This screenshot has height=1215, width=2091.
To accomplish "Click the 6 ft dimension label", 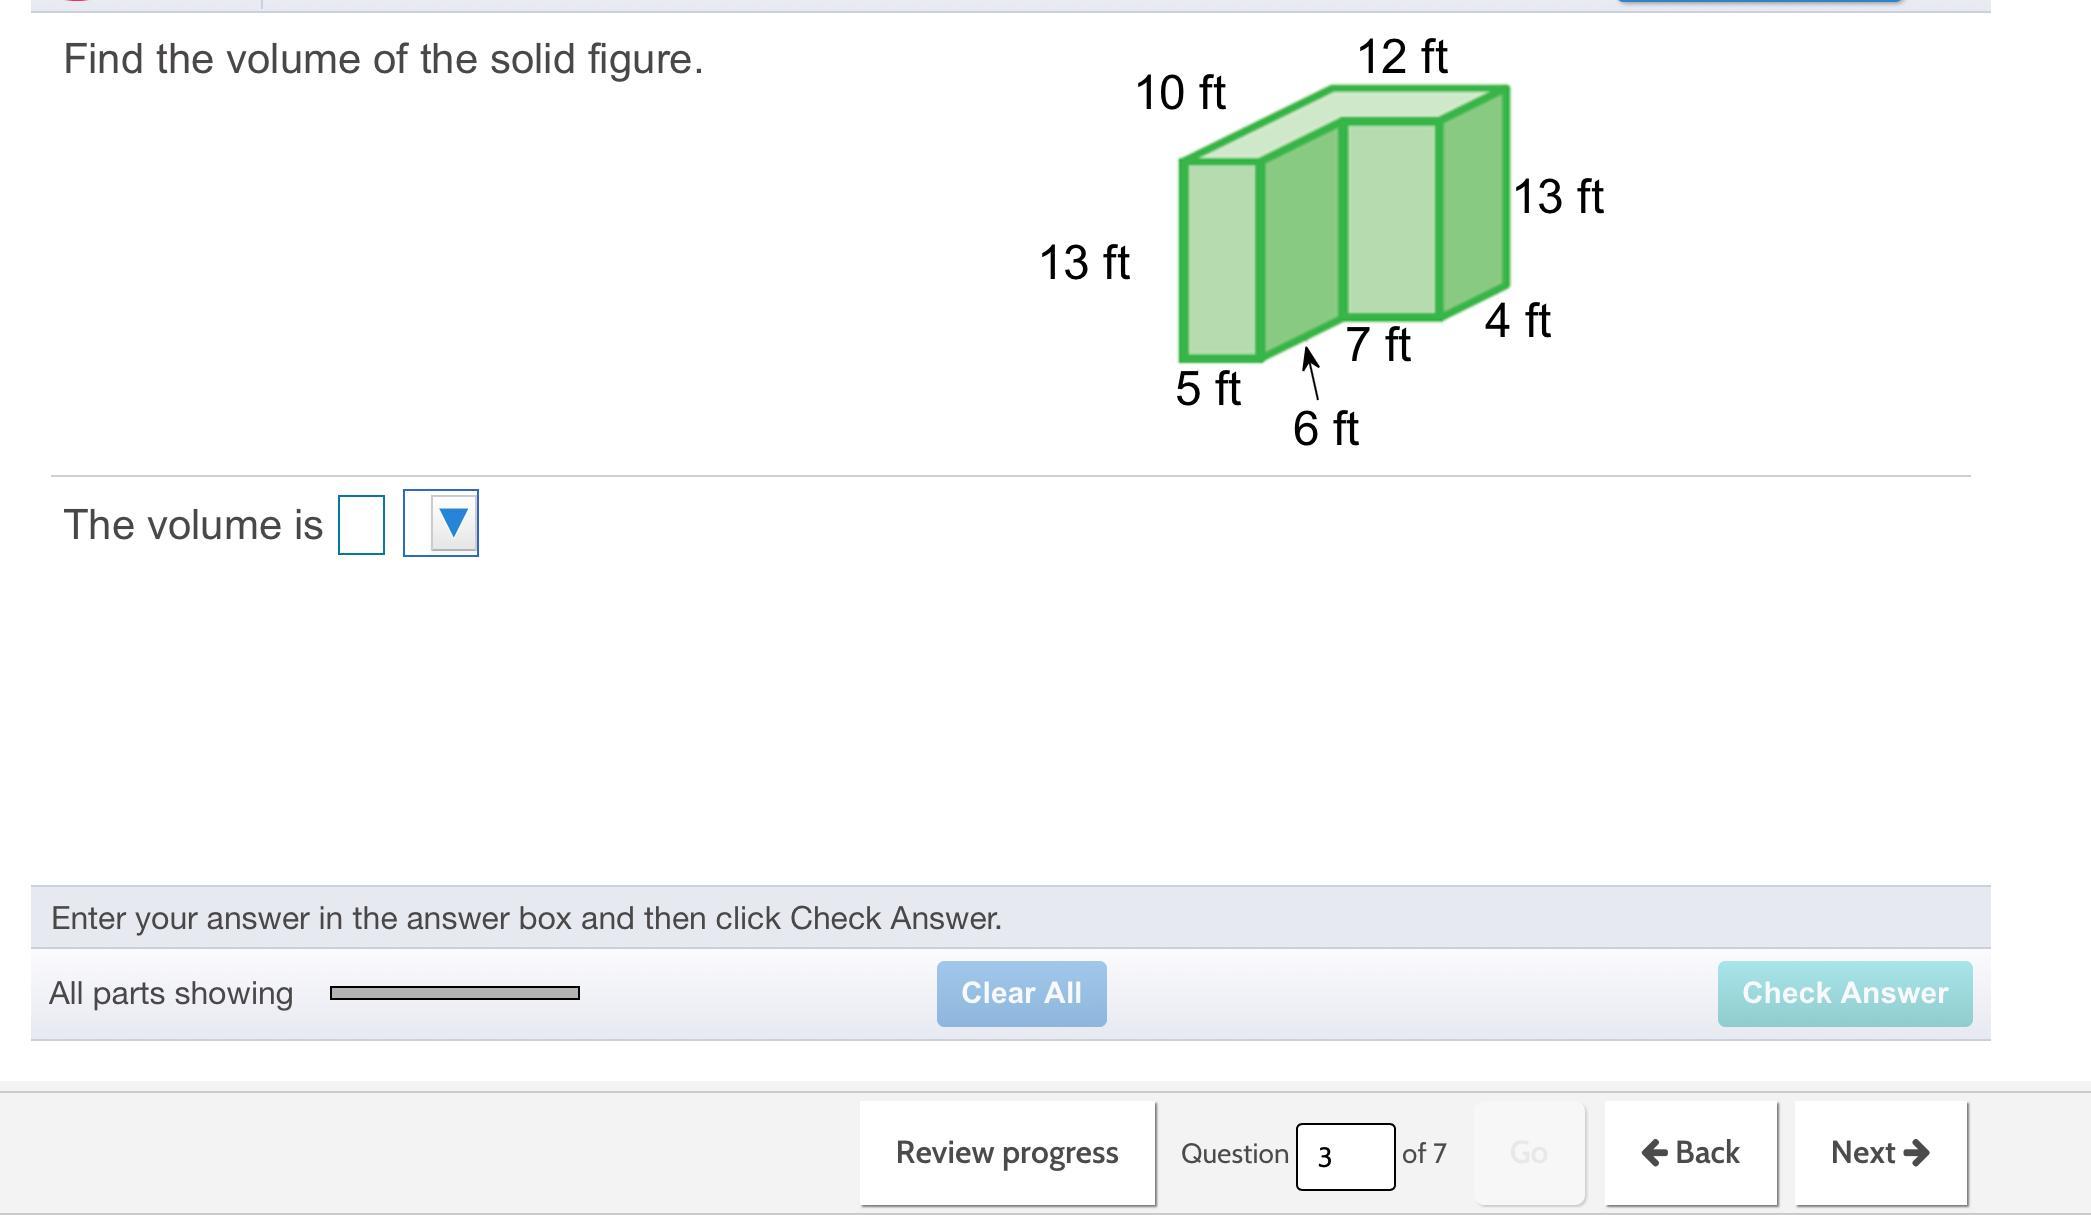I will coord(1325,429).
